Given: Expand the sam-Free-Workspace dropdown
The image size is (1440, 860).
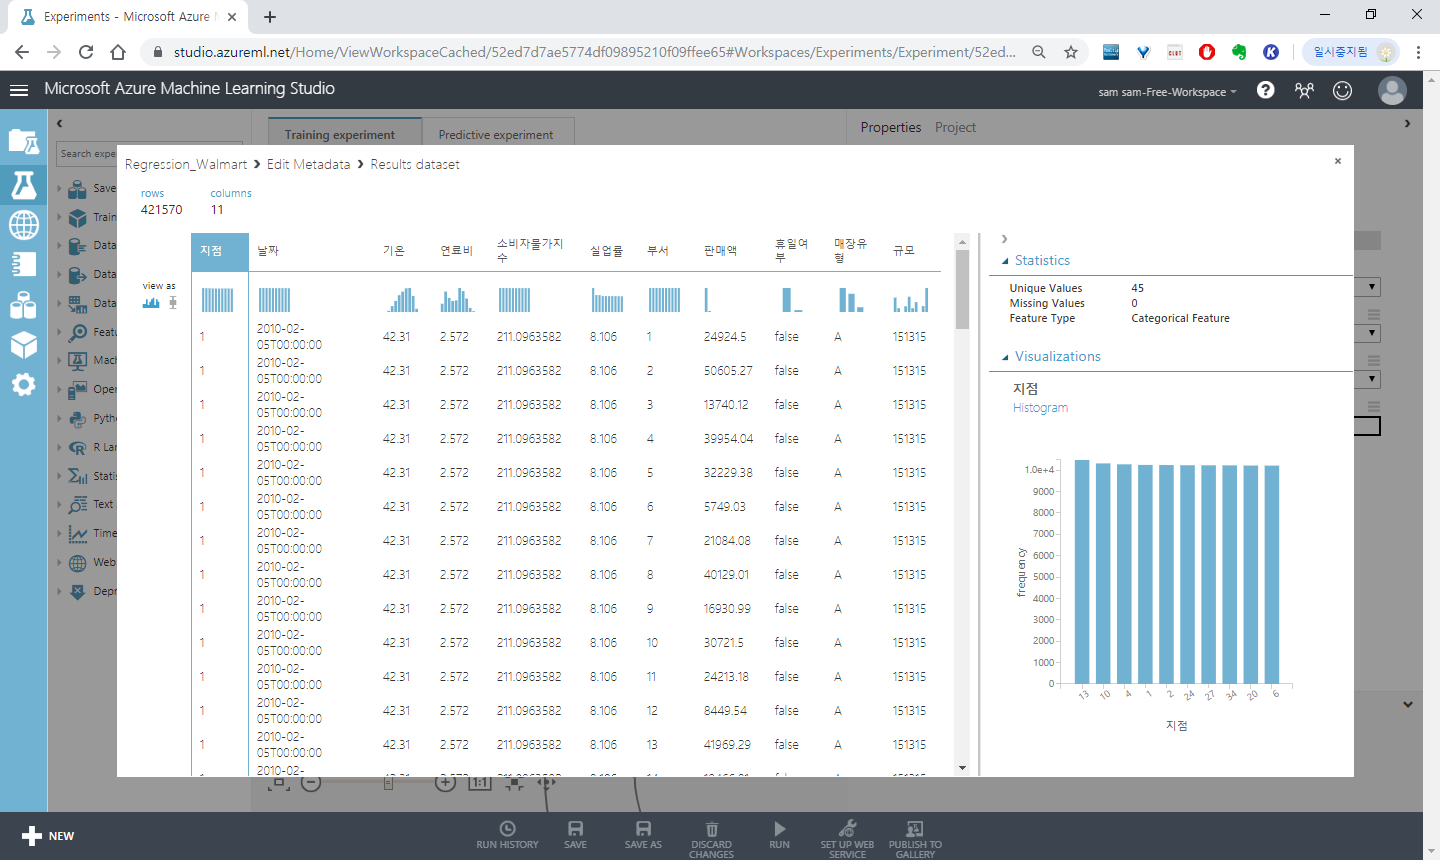Looking at the screenshot, I should tap(1167, 92).
